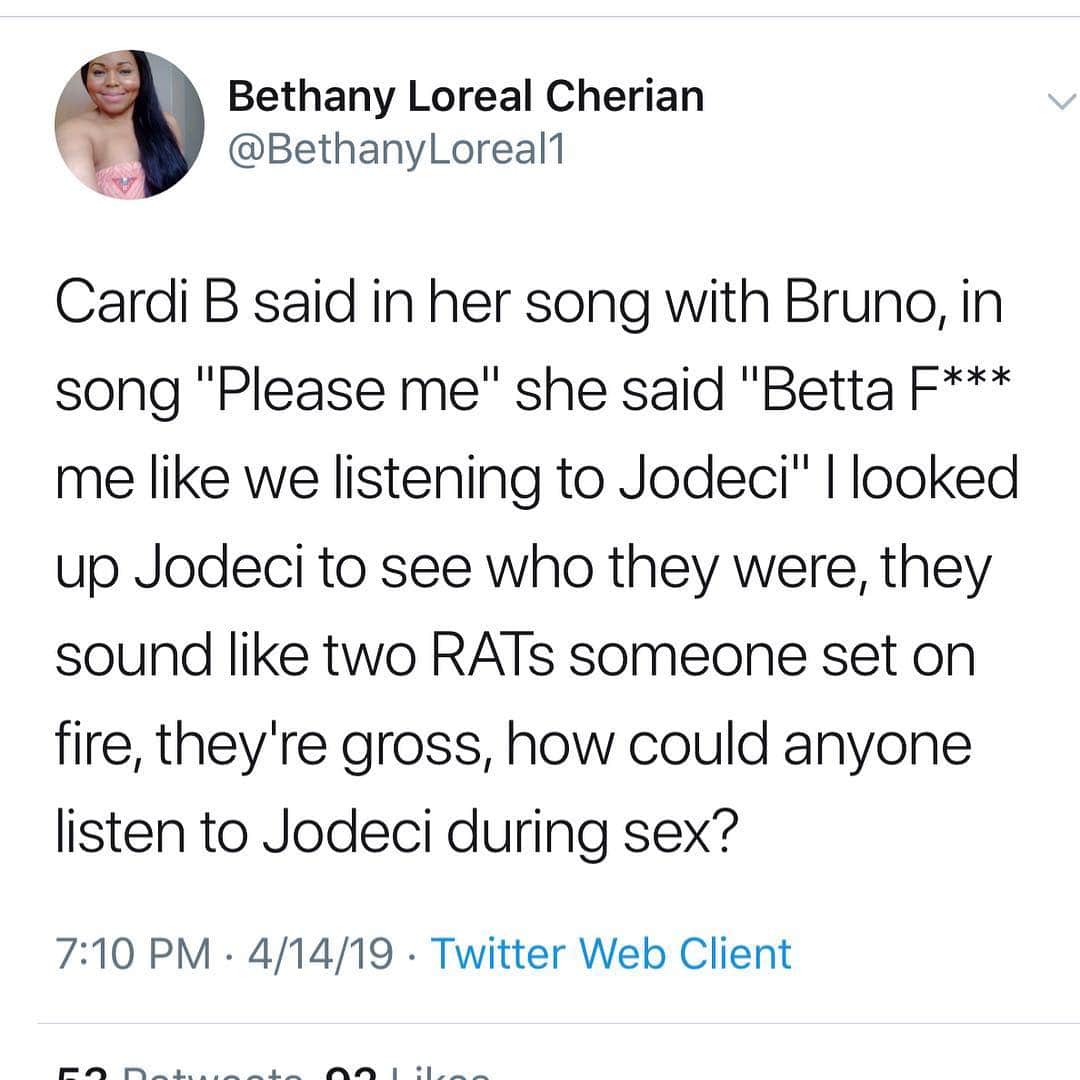Click the 4/14/19 tweet date
The width and height of the screenshot is (1080, 1080).
click(x=320, y=954)
